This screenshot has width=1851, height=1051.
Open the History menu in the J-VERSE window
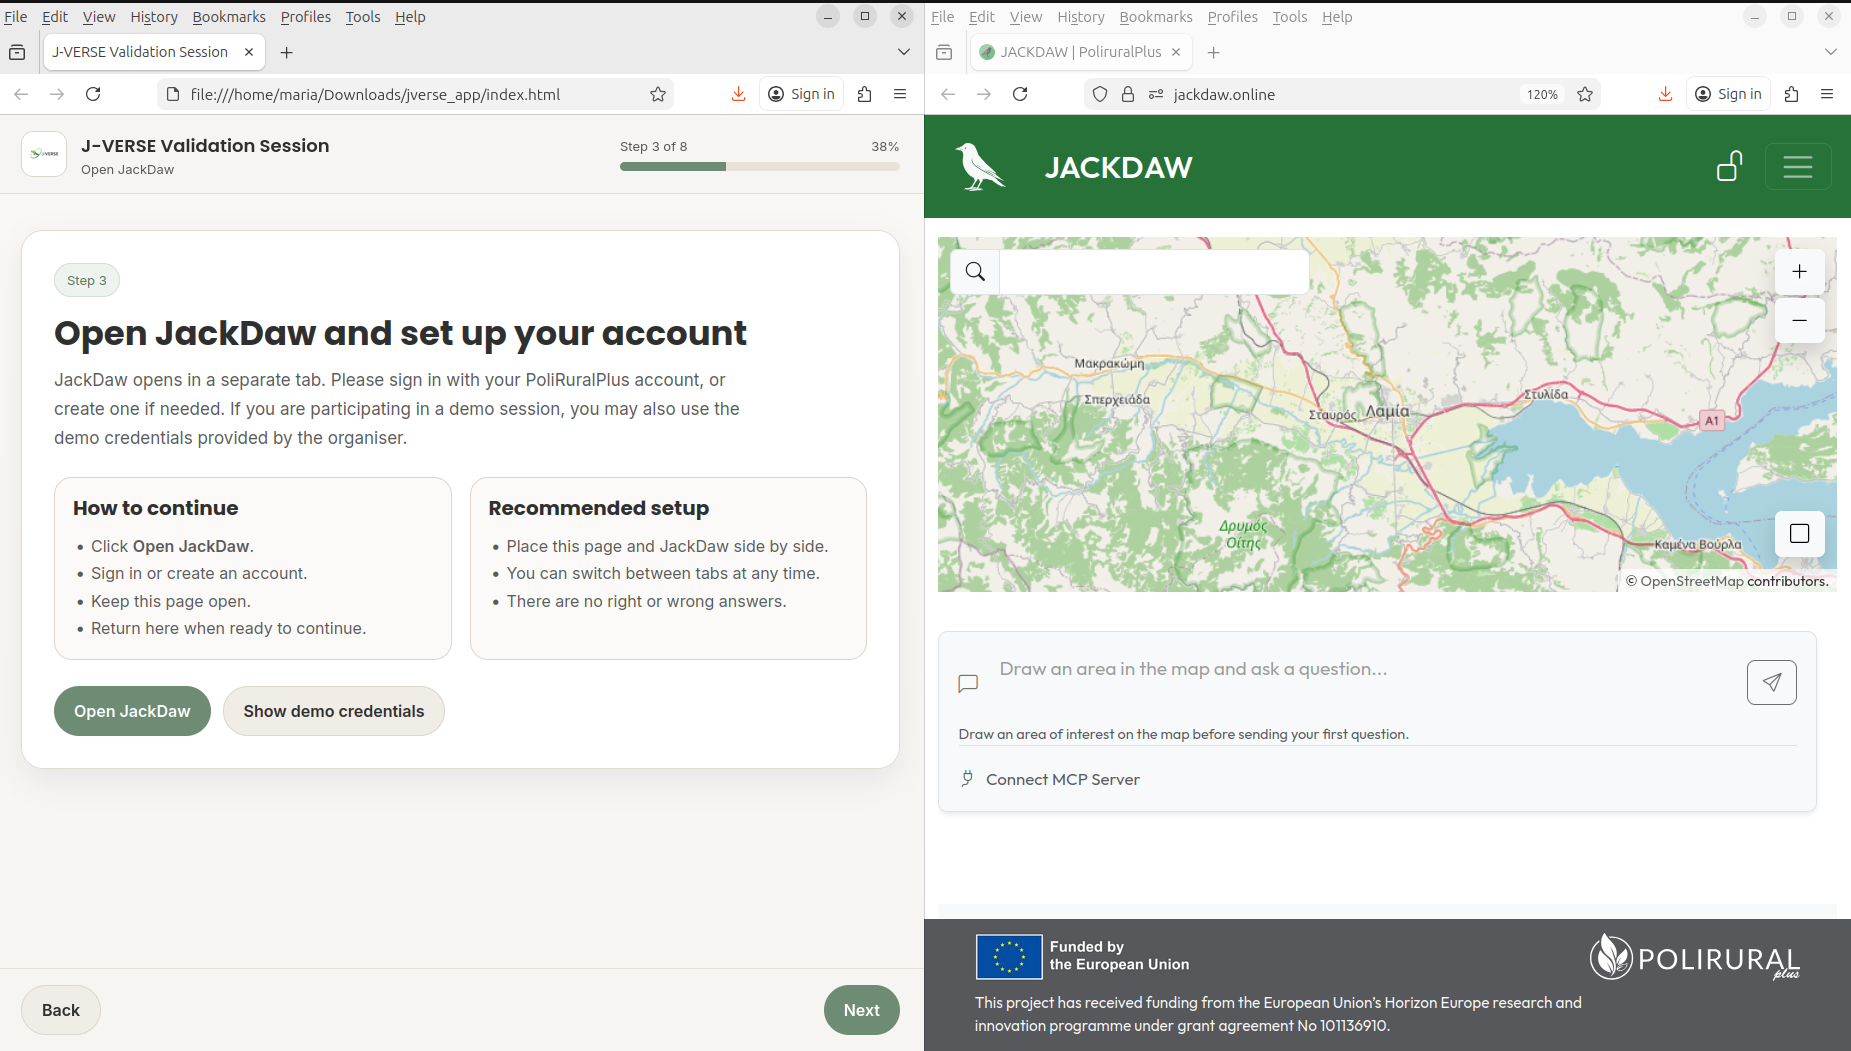154,17
